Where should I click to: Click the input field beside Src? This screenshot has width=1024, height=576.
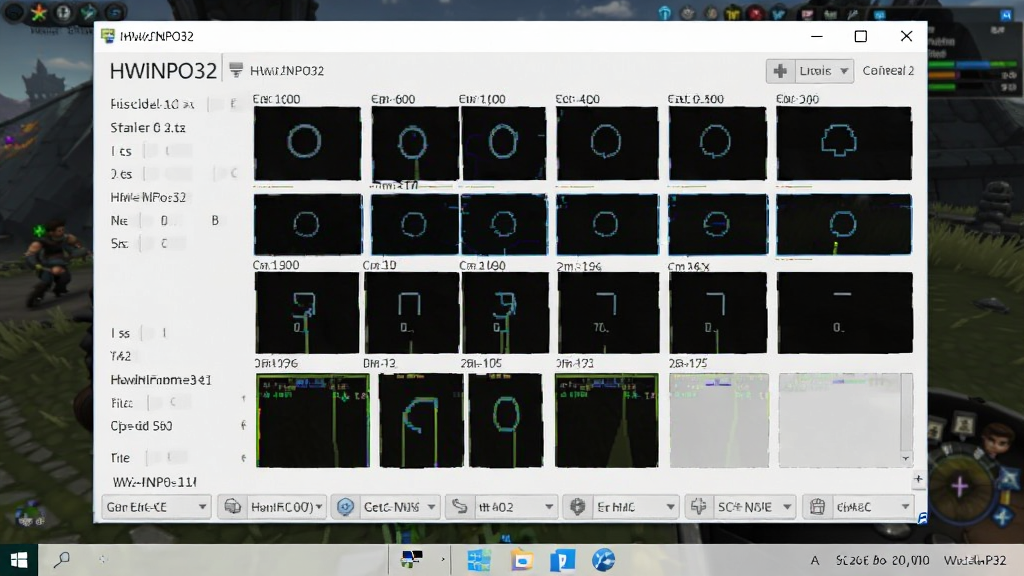click(164, 244)
